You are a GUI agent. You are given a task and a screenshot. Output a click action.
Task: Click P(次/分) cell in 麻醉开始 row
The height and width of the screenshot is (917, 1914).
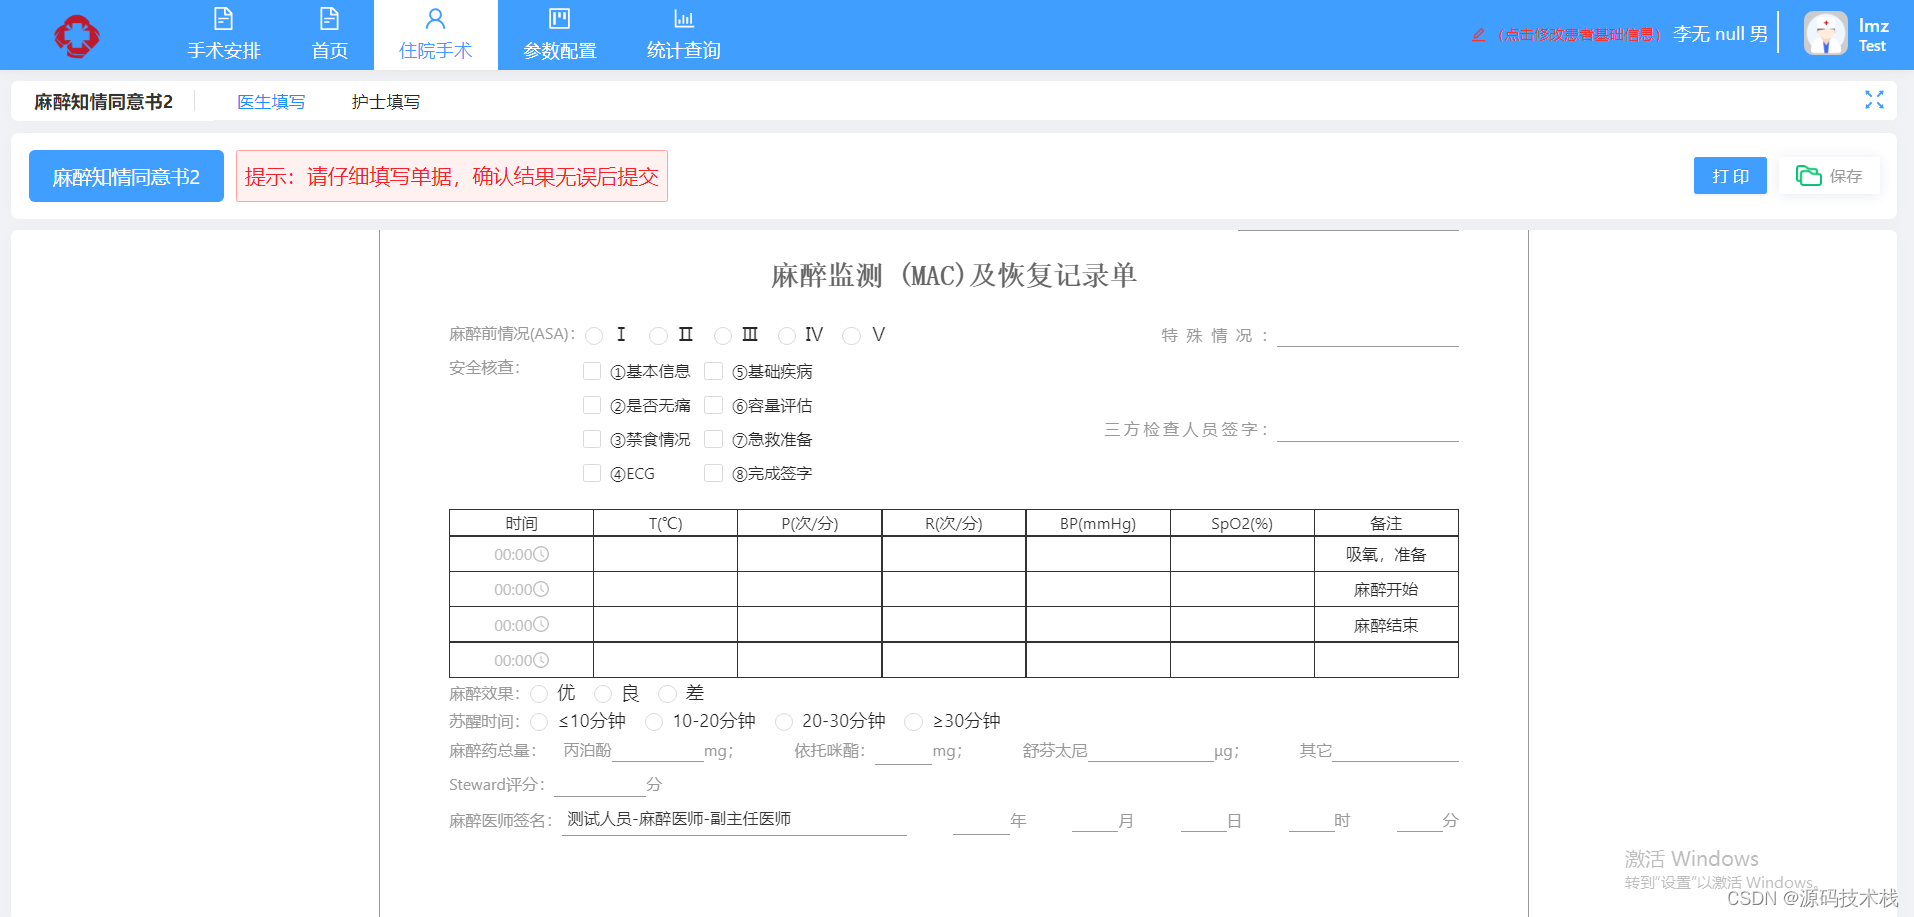(810, 589)
